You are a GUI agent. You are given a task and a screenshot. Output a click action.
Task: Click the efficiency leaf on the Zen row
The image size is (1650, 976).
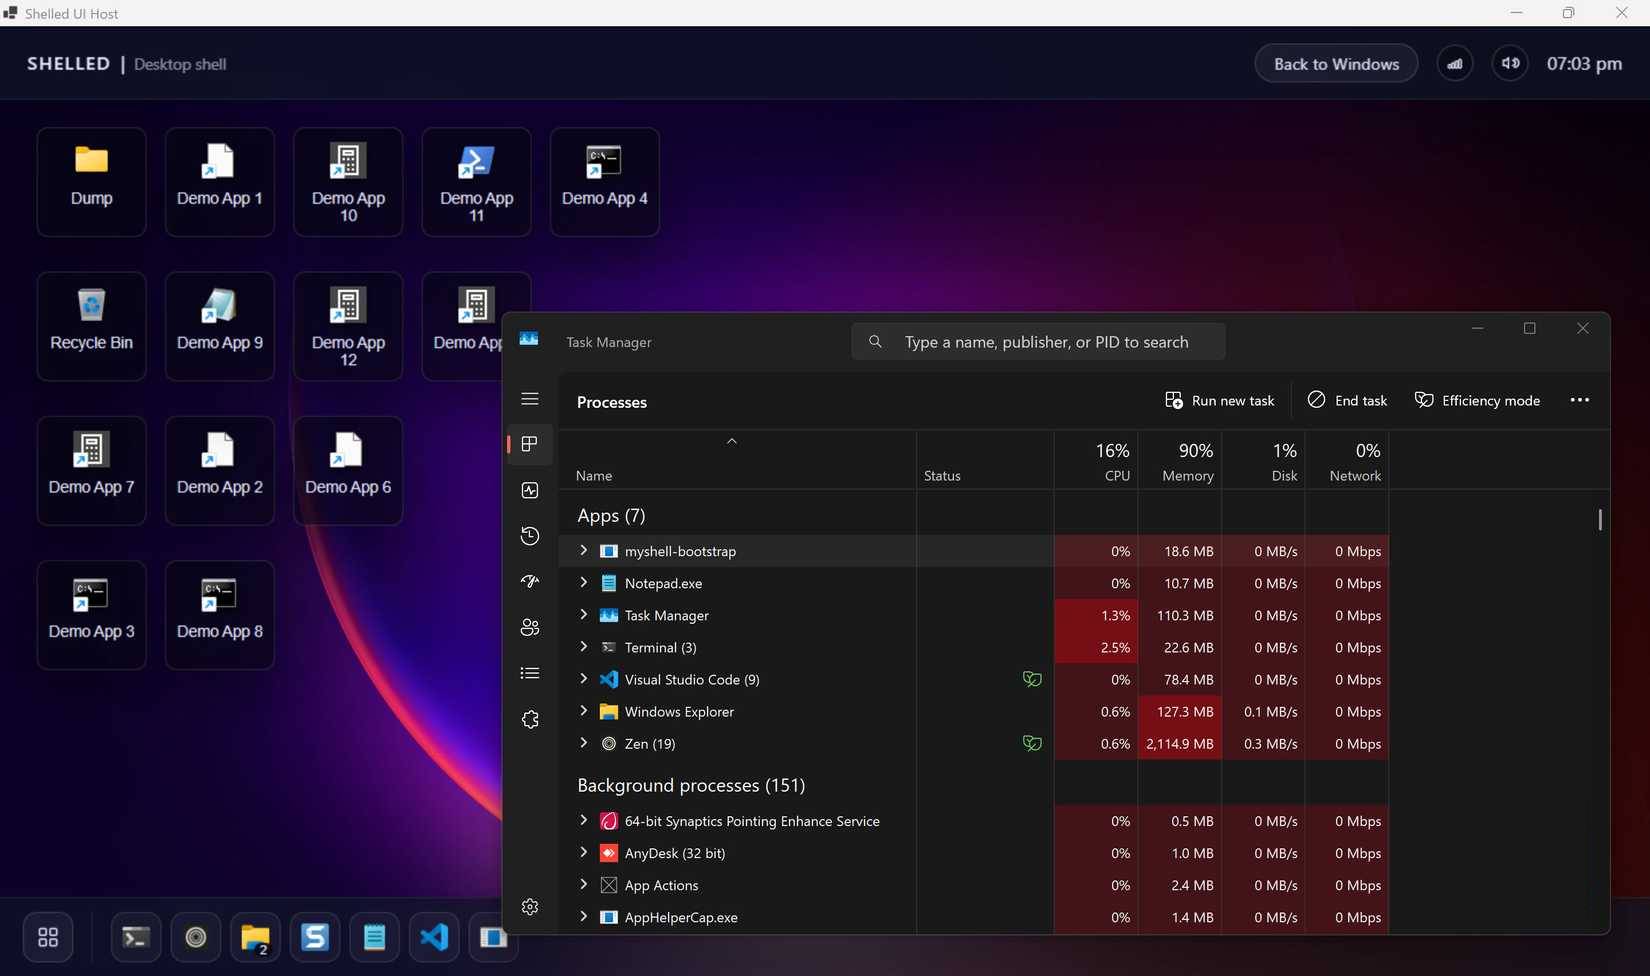click(1031, 743)
